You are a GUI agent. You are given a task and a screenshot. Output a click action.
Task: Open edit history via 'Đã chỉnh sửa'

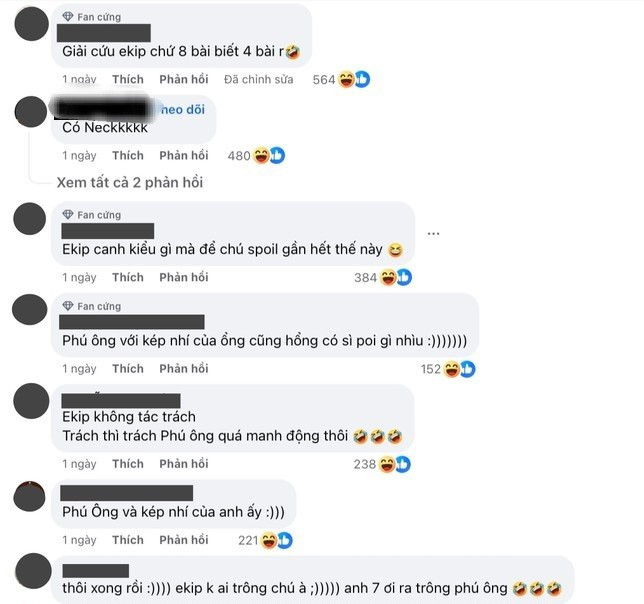(259, 79)
